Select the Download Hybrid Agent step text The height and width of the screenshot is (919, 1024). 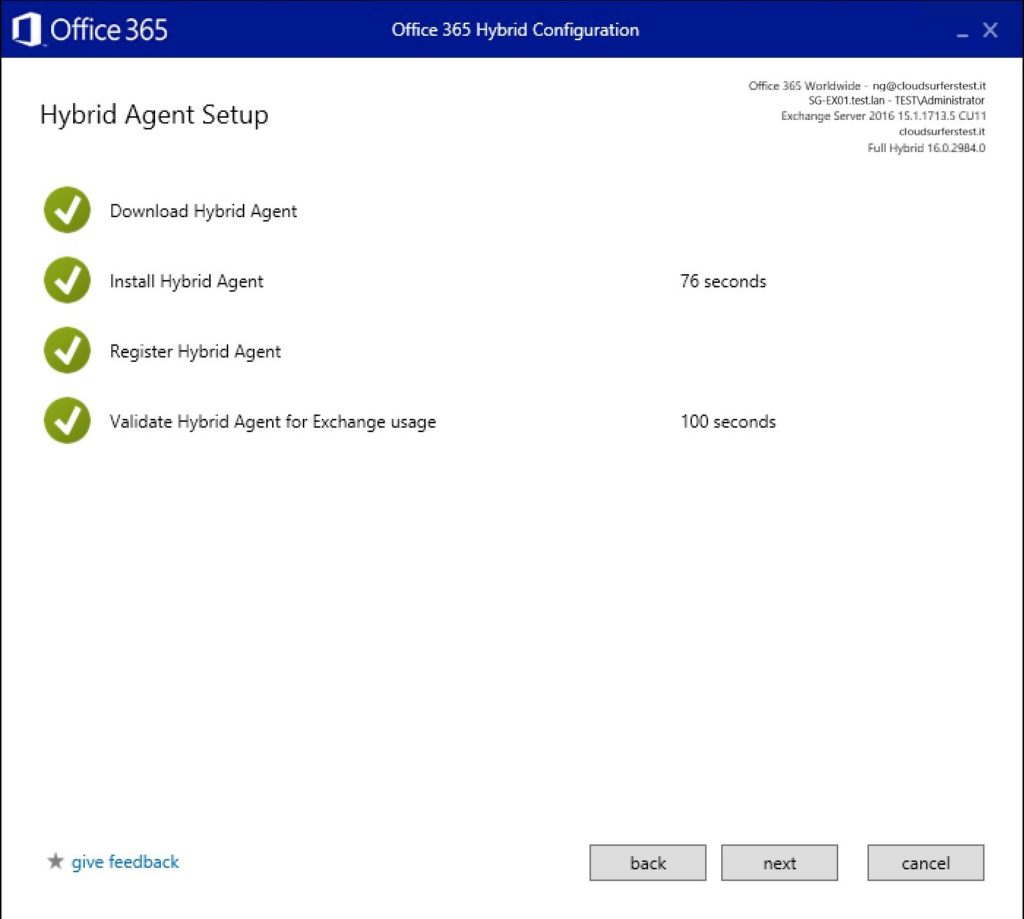[x=203, y=211]
